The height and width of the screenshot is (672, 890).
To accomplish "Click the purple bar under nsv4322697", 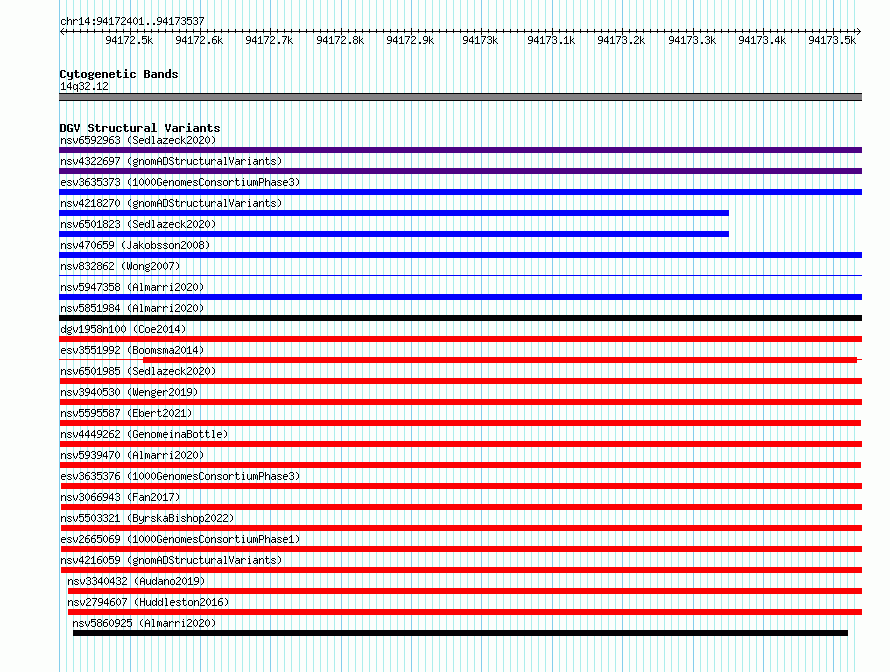I will 460,171.
